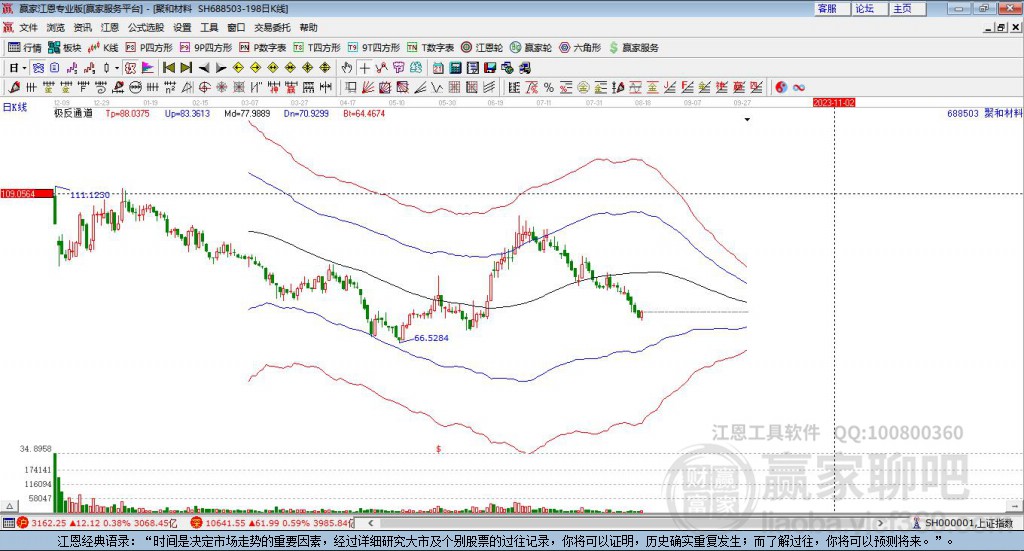The height and width of the screenshot is (551, 1024).
Task: Open the P数字表 number table
Action: [x=263, y=48]
